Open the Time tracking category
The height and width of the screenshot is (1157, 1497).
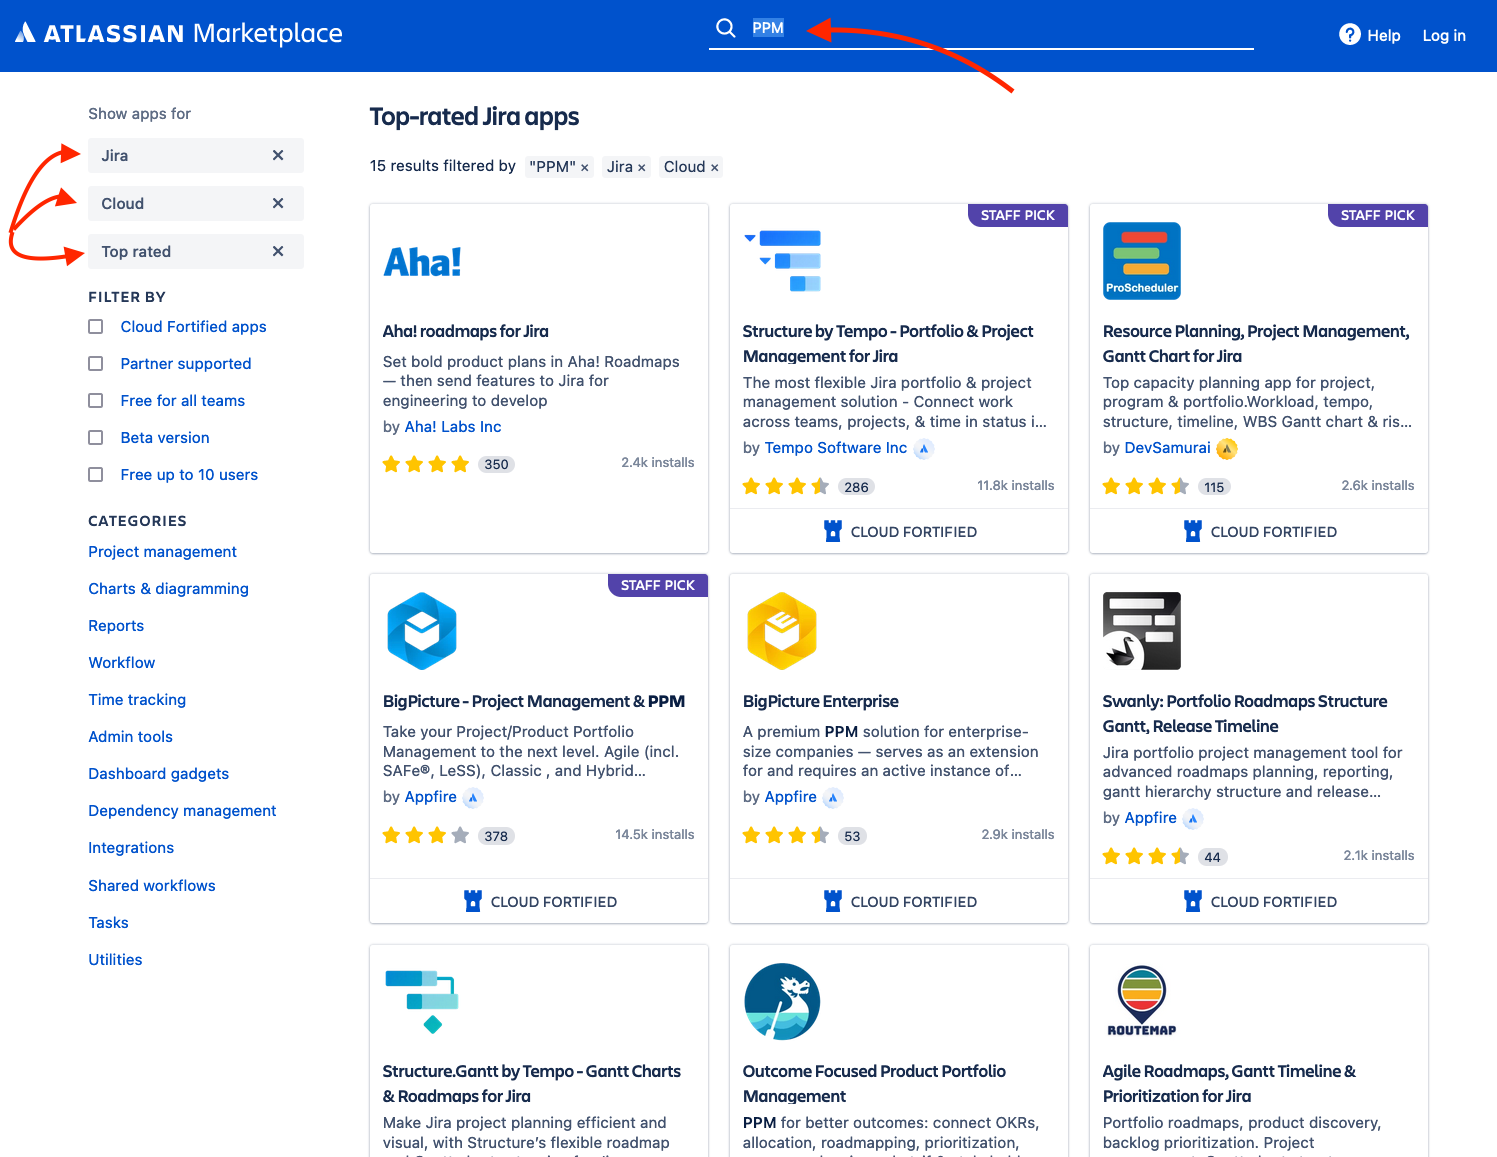tap(137, 699)
